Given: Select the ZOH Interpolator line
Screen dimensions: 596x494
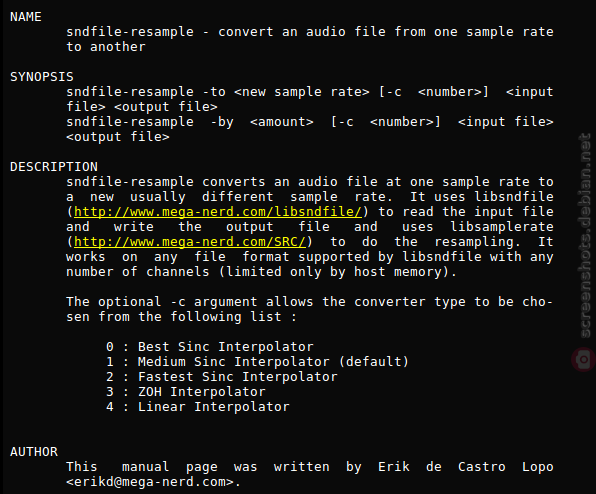Looking at the screenshot, I should (185, 392).
